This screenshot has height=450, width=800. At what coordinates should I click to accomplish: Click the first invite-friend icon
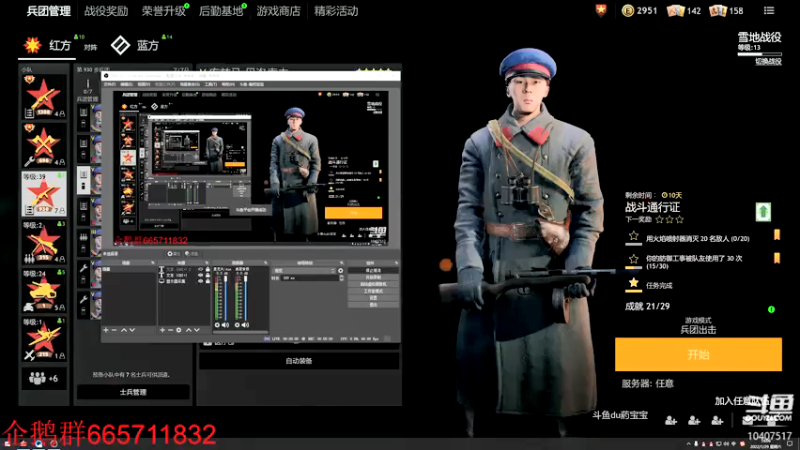pos(671,420)
